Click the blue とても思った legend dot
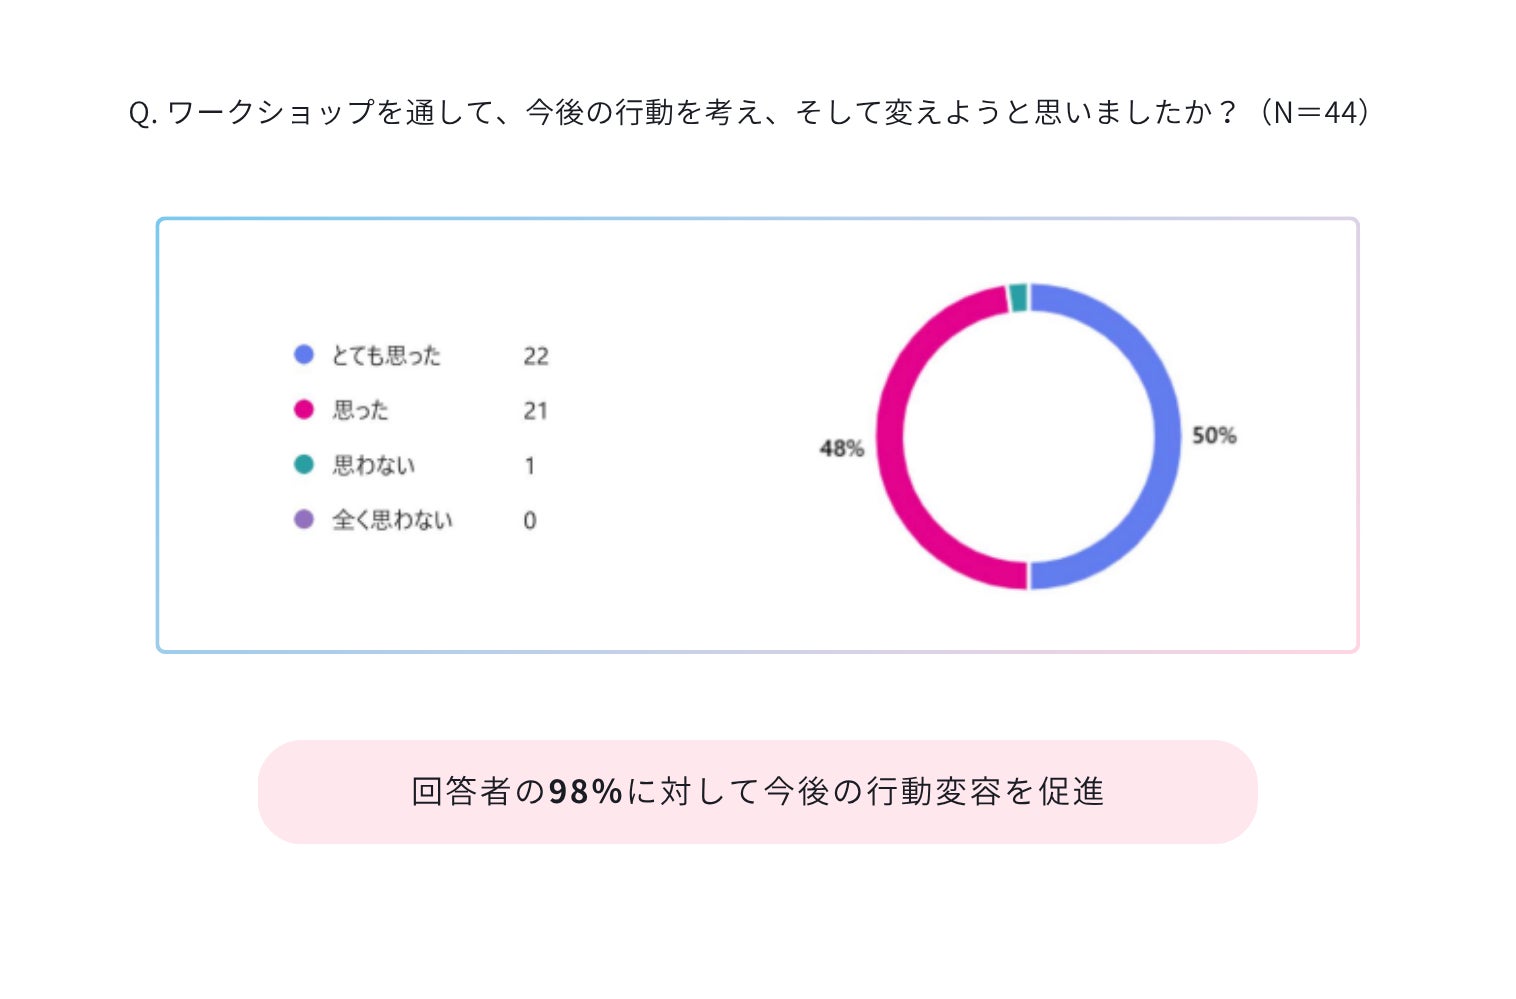The image size is (1516, 999). click(304, 355)
